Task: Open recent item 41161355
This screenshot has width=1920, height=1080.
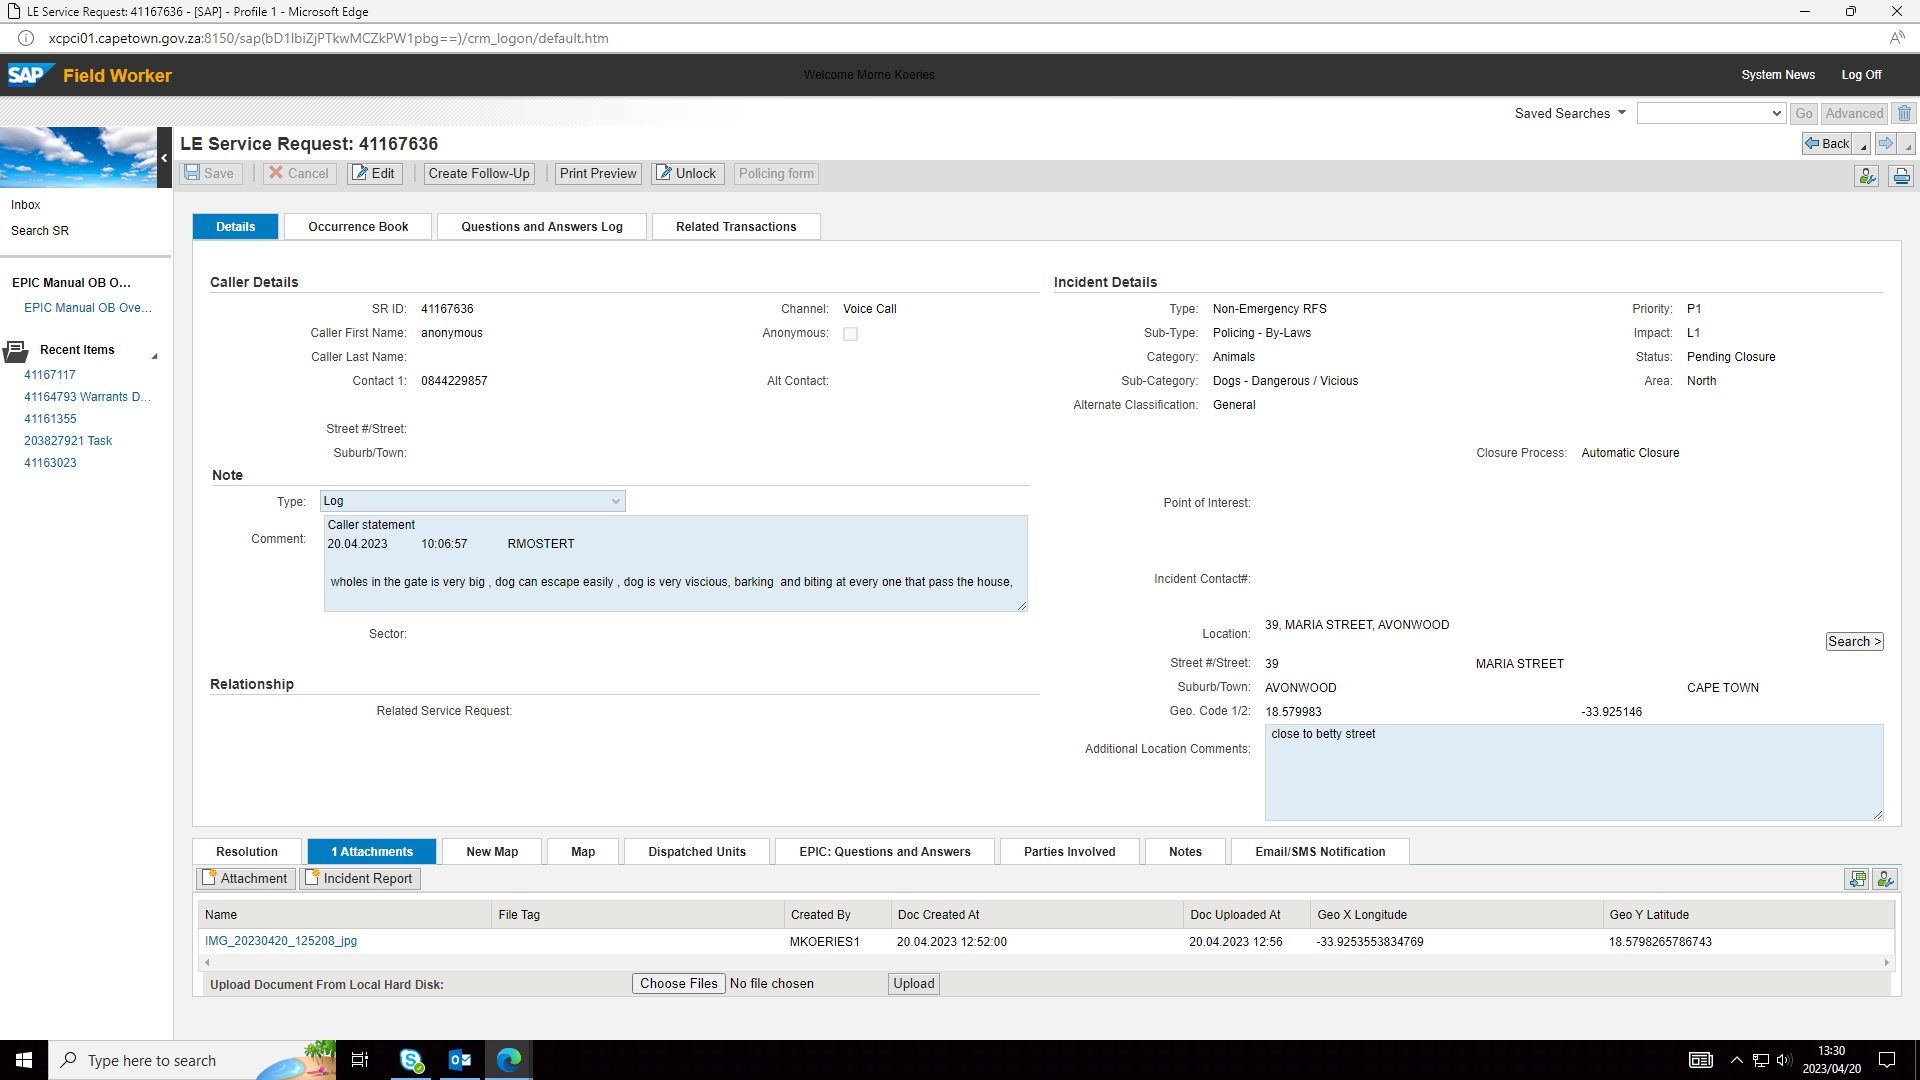Action: [50, 418]
